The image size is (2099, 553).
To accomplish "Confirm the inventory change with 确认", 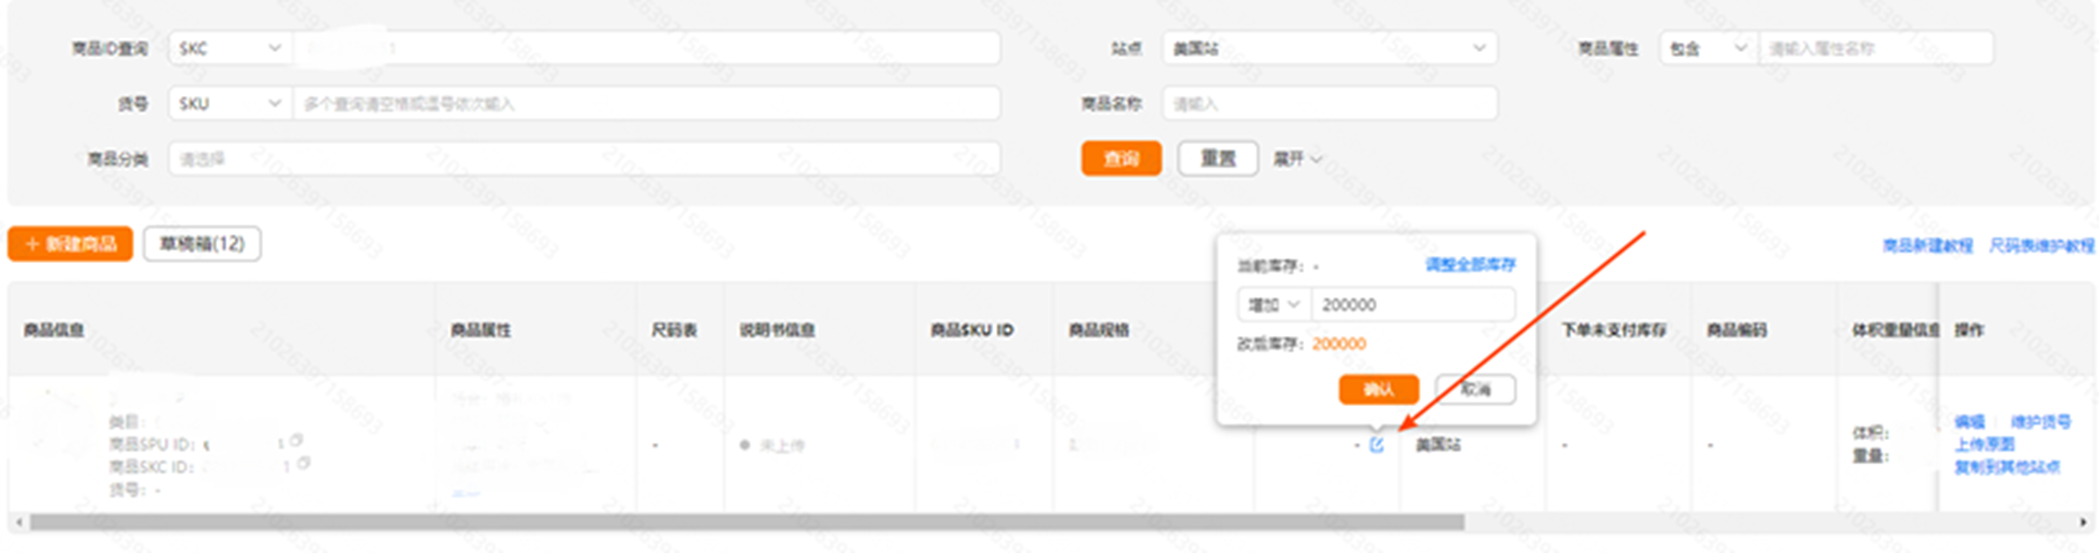I will click(x=1378, y=389).
